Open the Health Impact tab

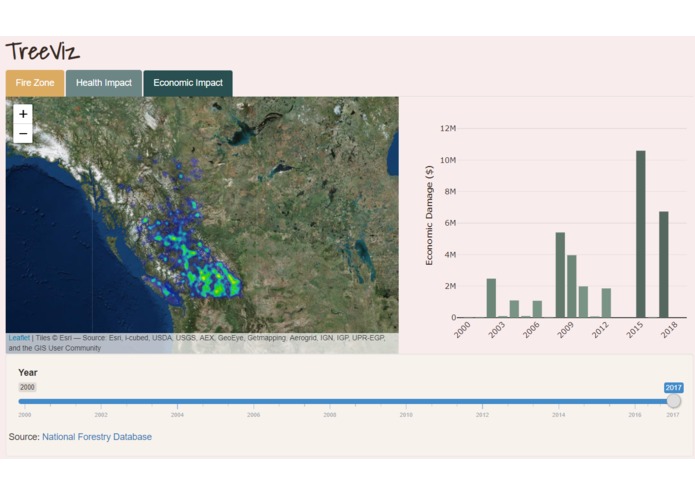(104, 83)
